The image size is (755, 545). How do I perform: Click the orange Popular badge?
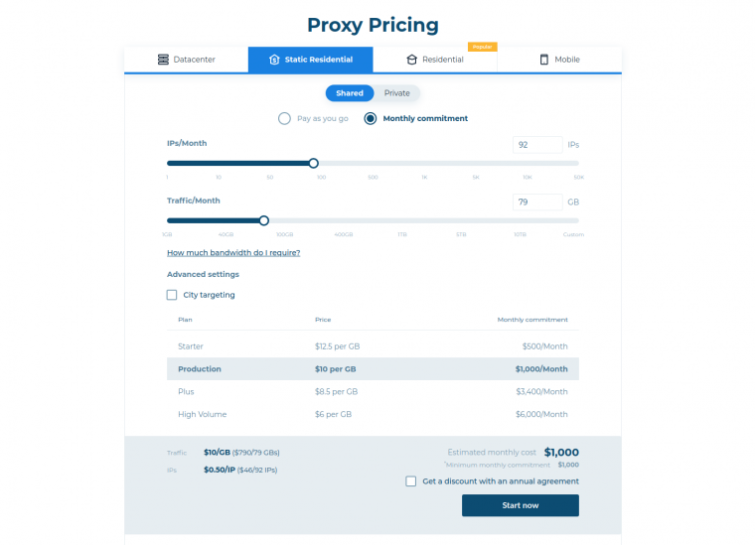tap(482, 47)
